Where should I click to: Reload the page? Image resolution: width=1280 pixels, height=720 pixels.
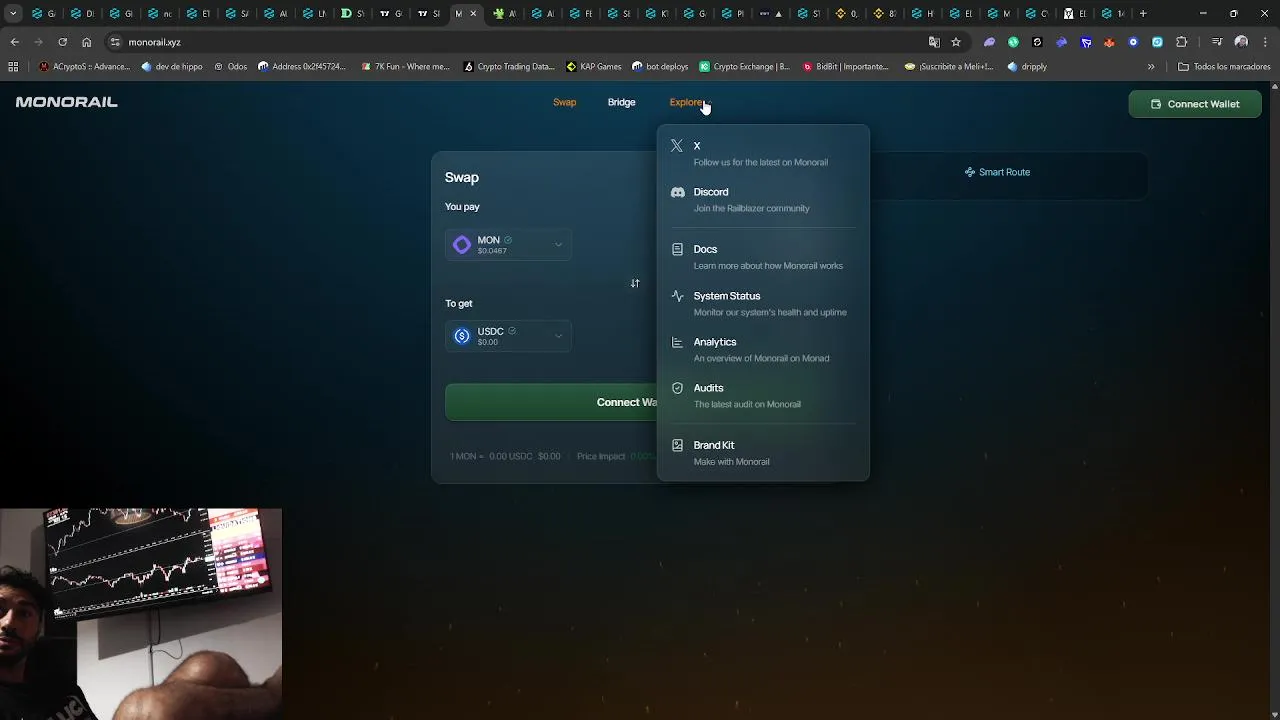62,42
